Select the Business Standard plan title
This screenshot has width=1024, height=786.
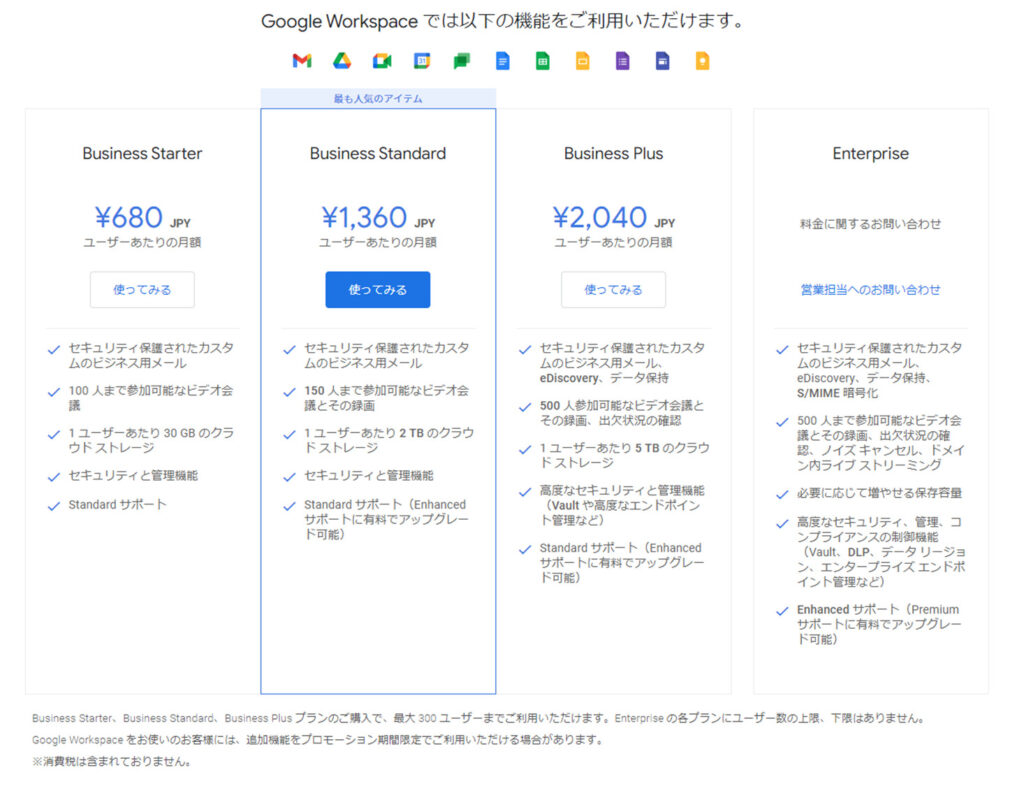378,153
